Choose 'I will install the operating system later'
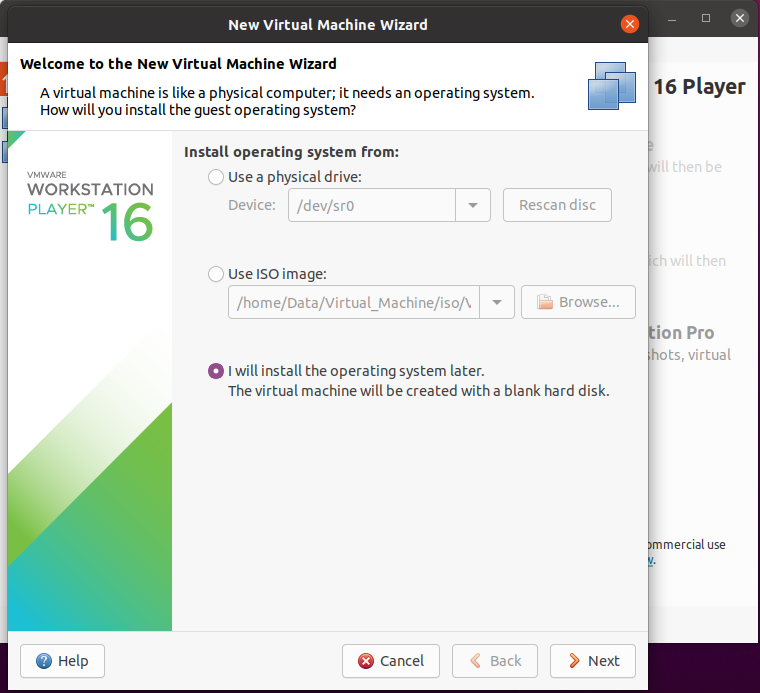 tap(216, 371)
